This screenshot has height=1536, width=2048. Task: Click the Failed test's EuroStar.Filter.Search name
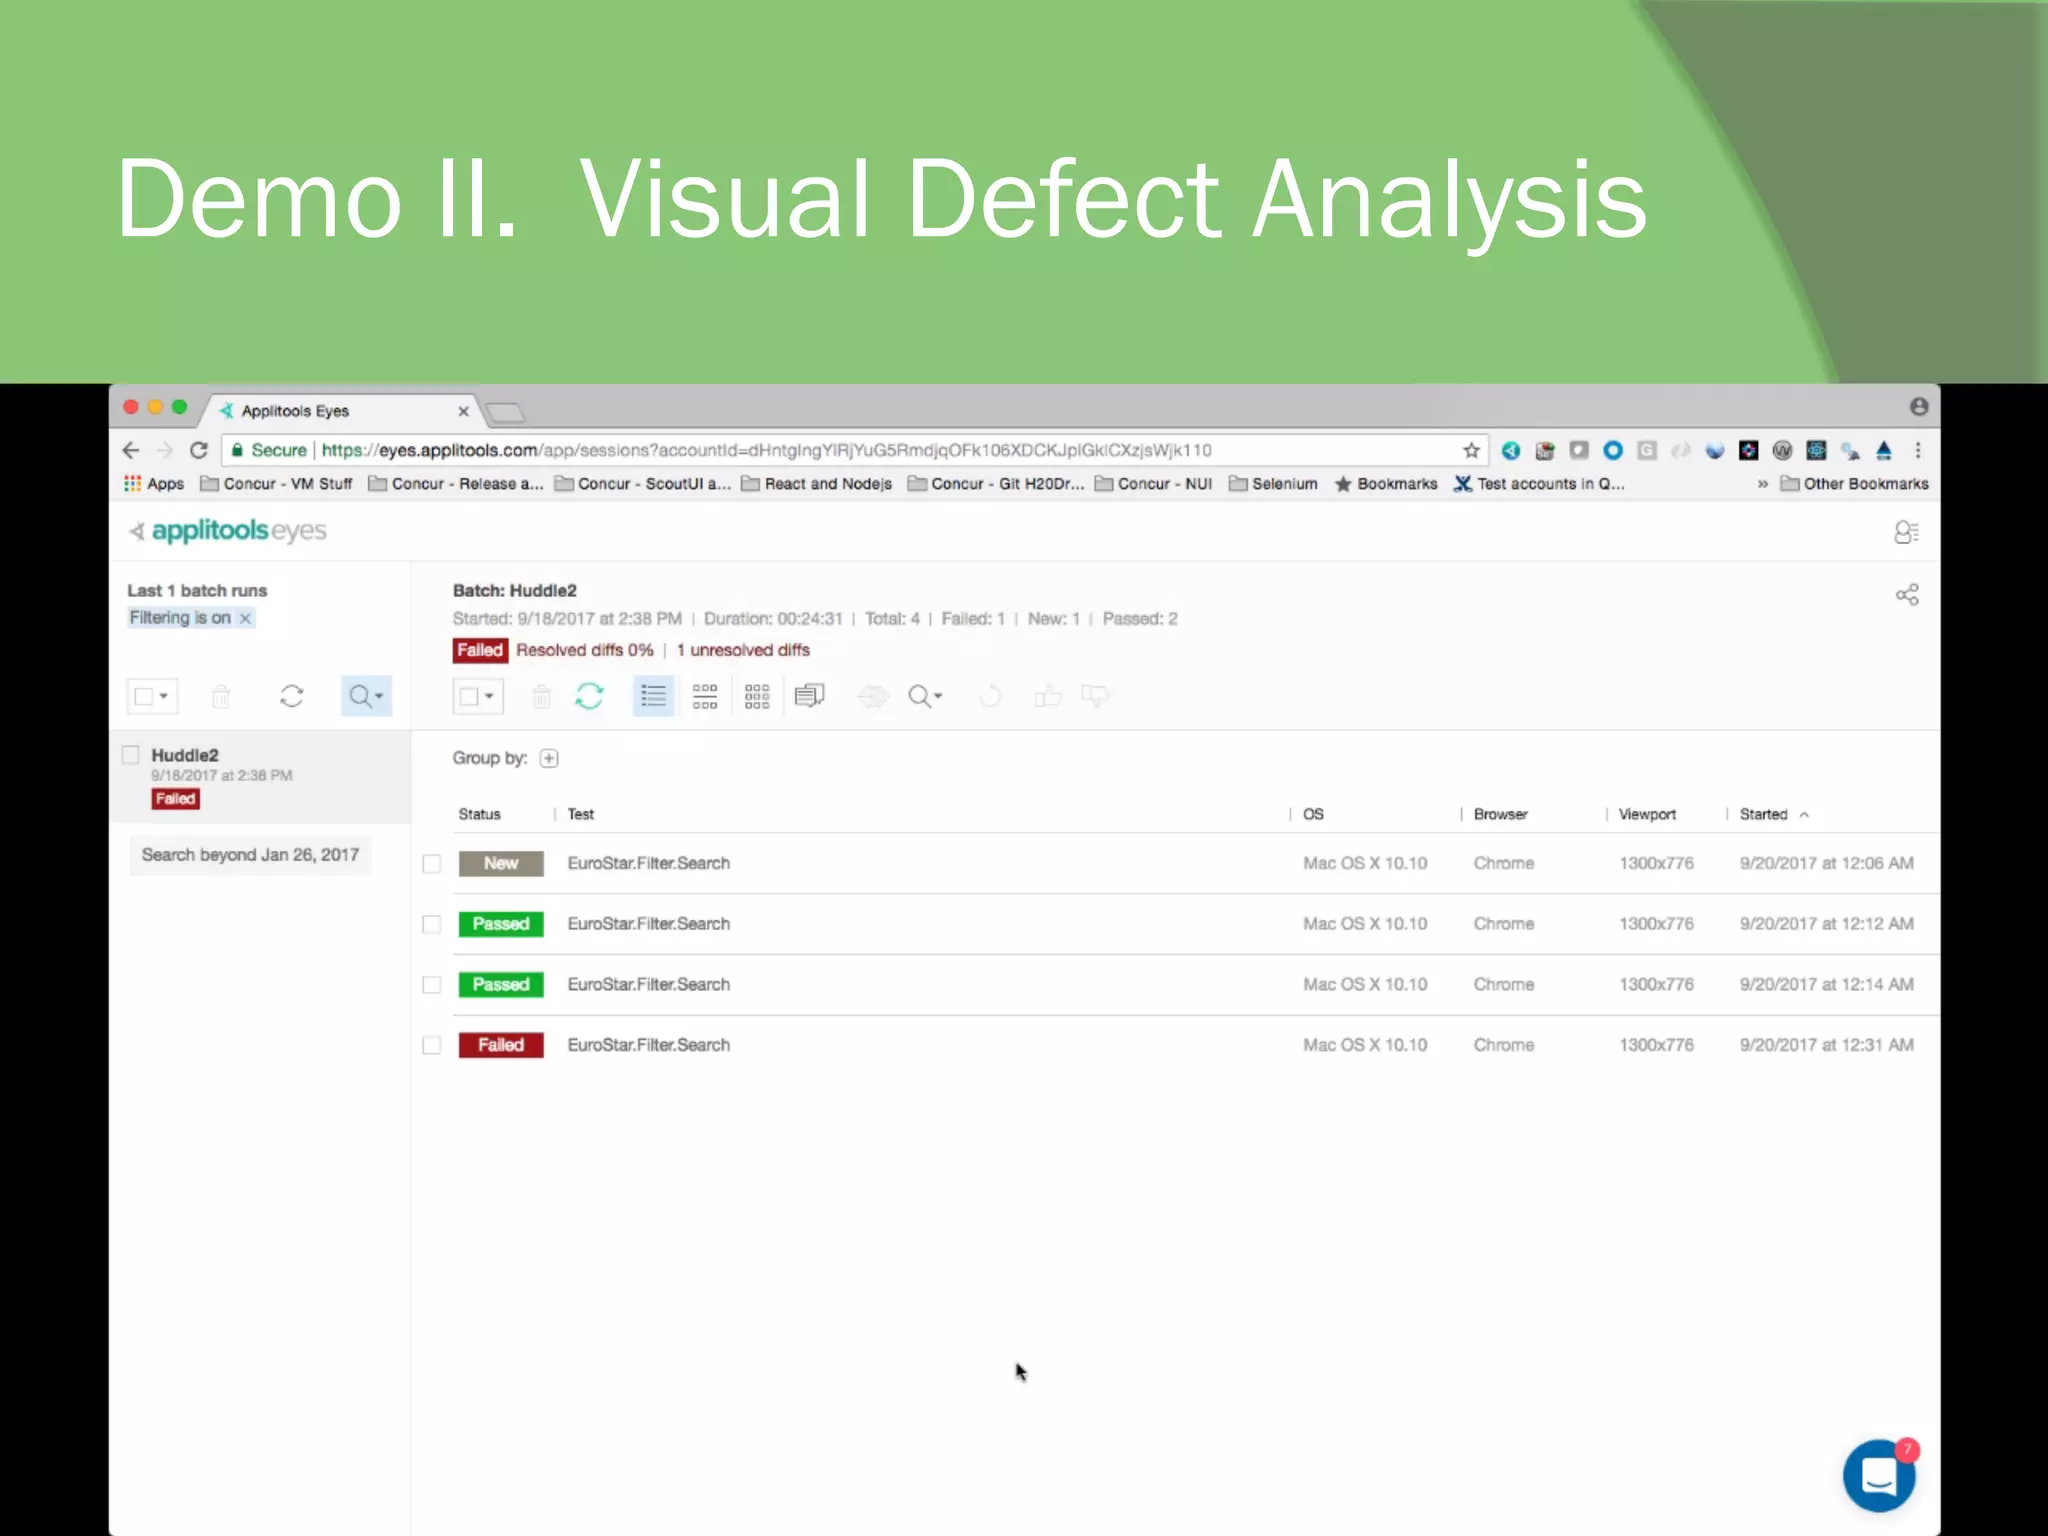[x=649, y=1045]
